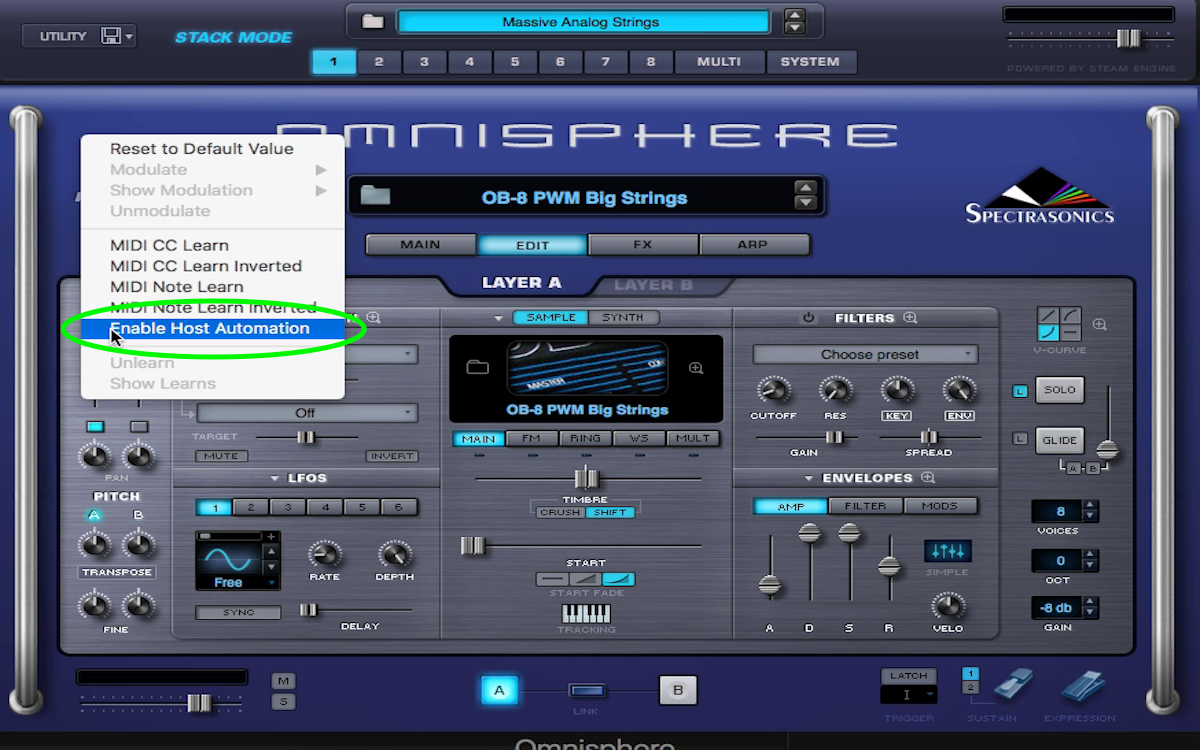Image resolution: width=1200 pixels, height=750 pixels.
Task: Select the convex V-Curve shape
Action: point(1070,315)
